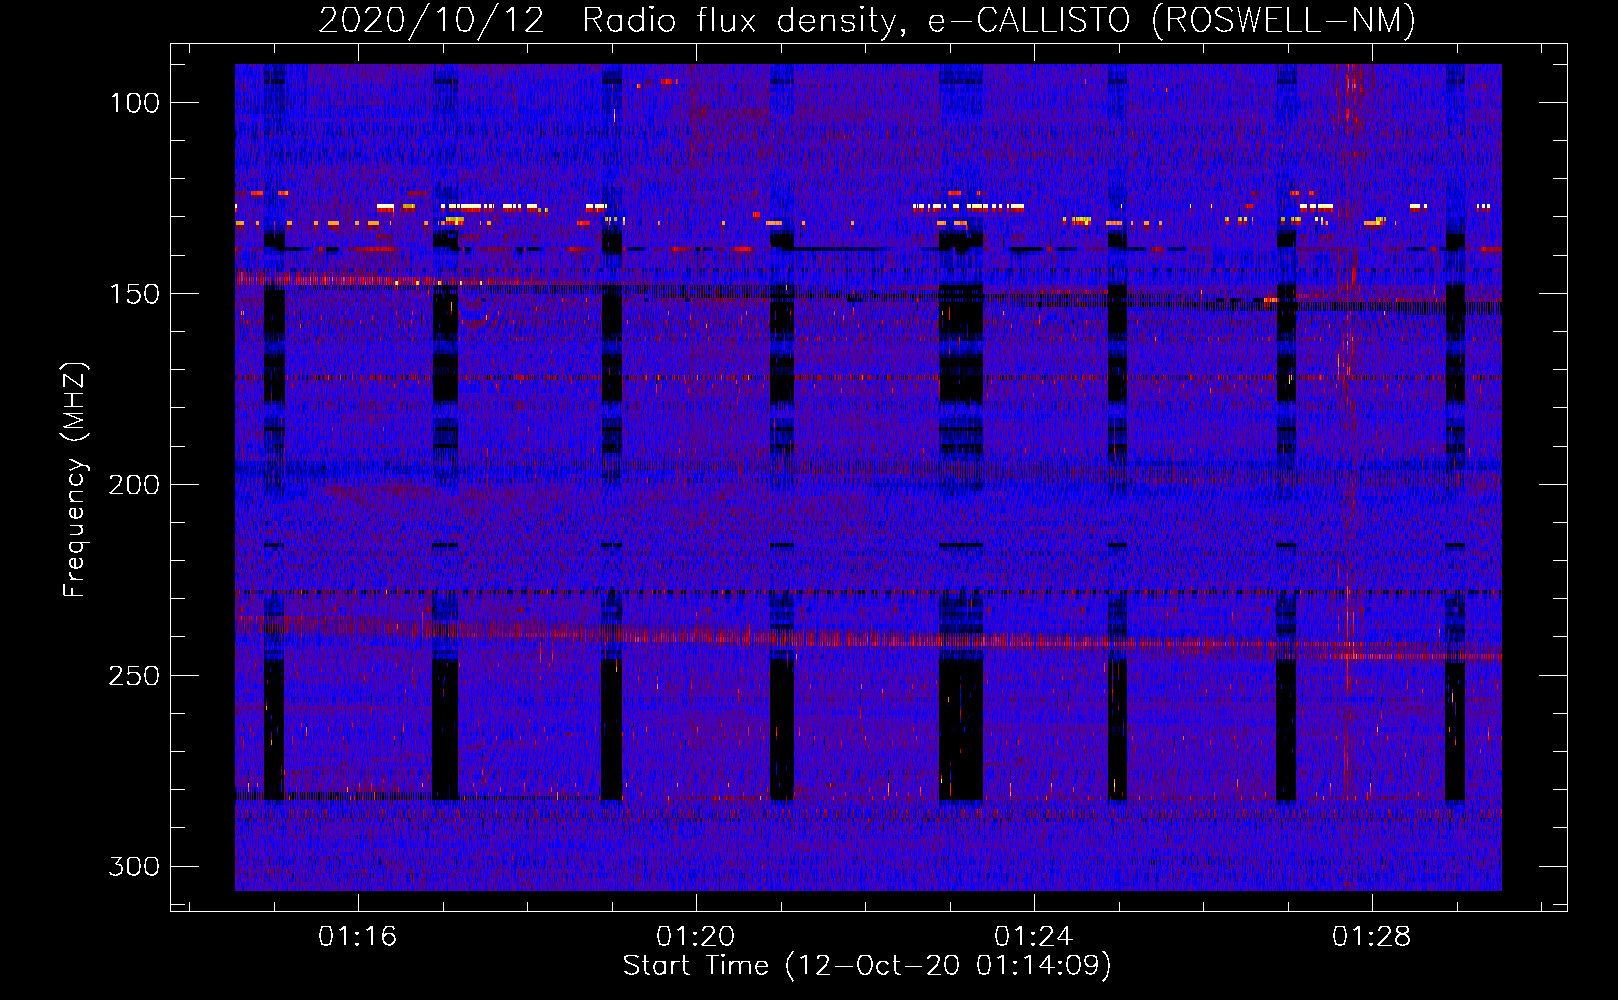1618x1000 pixels.
Task: Click the plot title '2020/10/12 Radio flux density'
Action: pyautogui.click(x=867, y=19)
